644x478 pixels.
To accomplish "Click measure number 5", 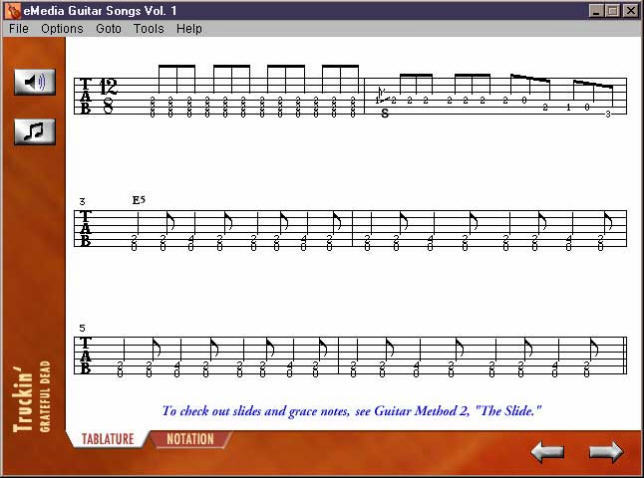I will tap(83, 328).
